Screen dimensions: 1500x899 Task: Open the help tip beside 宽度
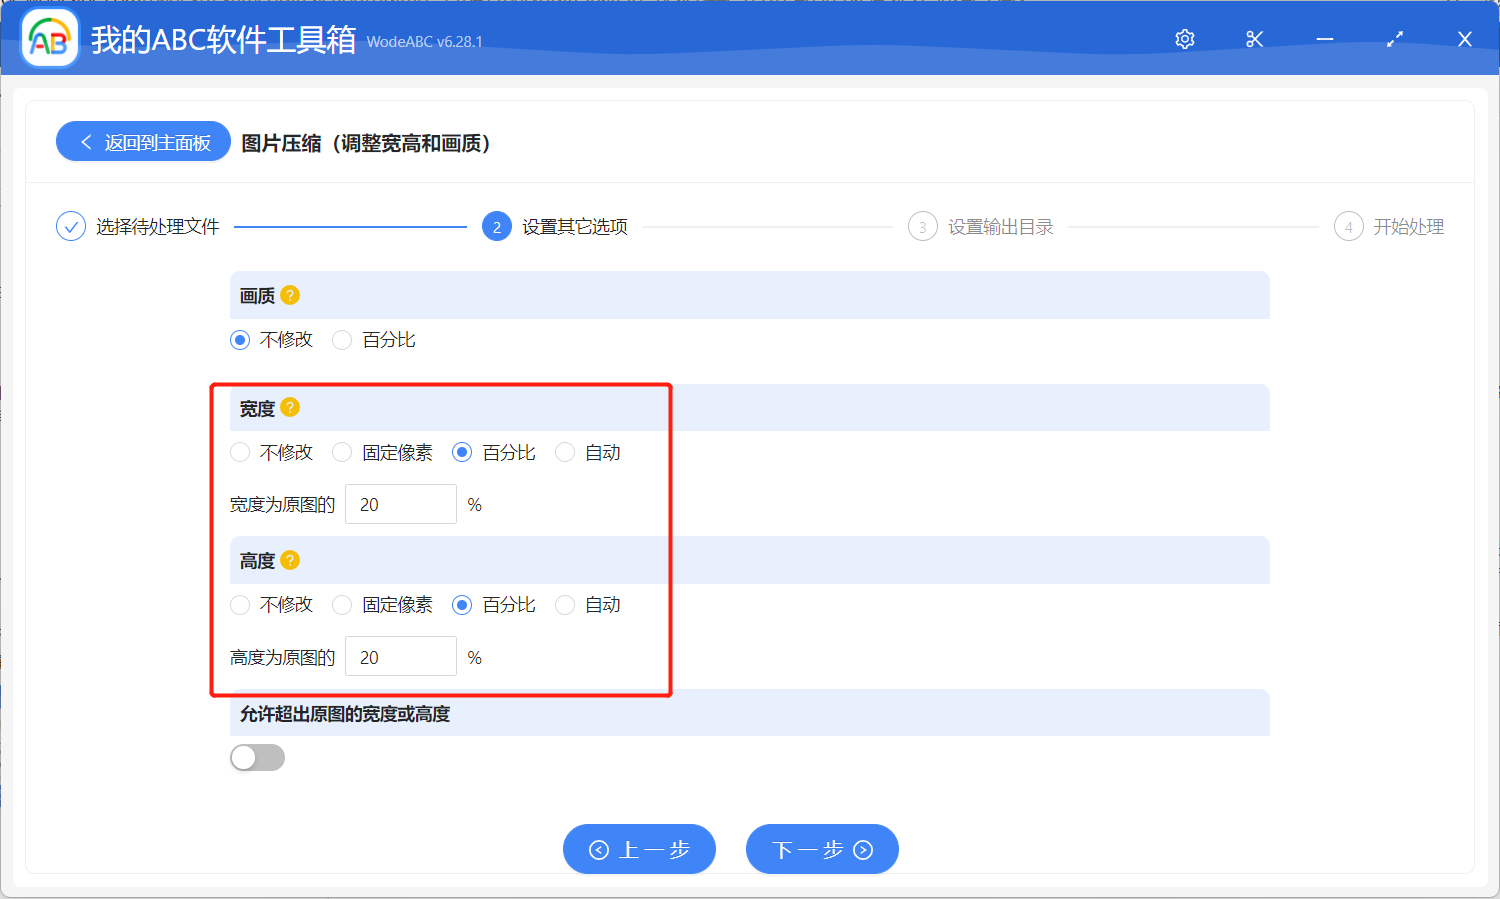(x=289, y=407)
